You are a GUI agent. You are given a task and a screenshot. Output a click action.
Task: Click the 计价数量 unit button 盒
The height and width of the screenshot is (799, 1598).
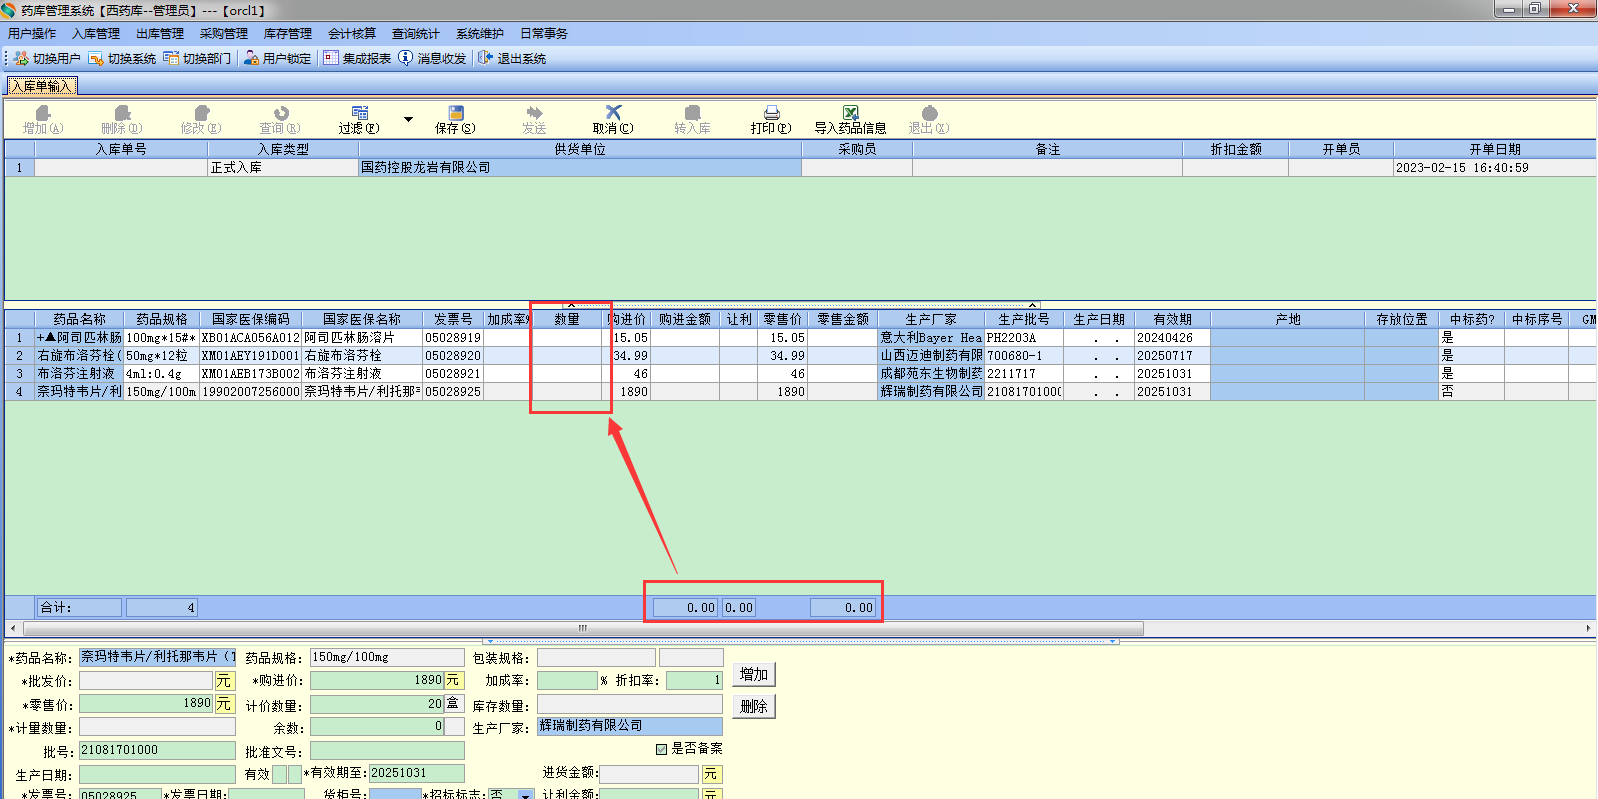click(x=454, y=704)
